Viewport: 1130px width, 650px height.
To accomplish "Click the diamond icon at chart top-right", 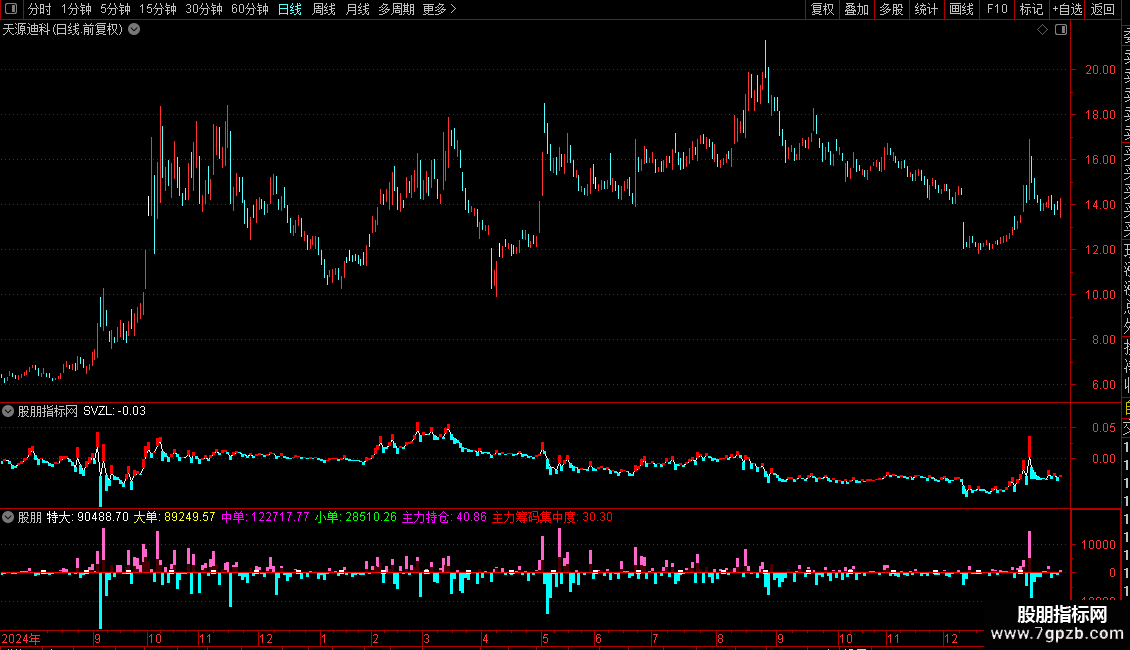I will [1042, 30].
